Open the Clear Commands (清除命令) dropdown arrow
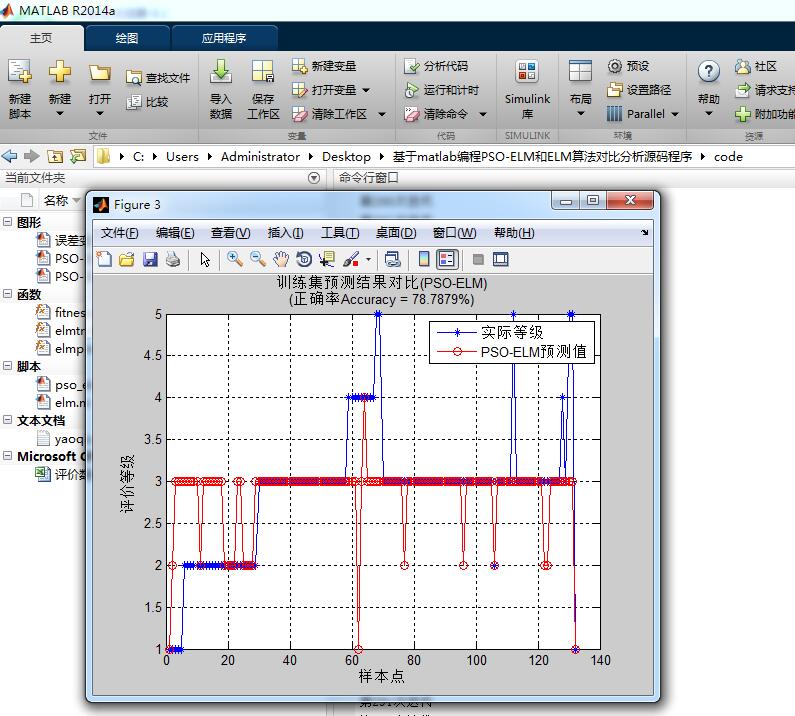This screenshot has height=716, width=795. click(x=483, y=114)
